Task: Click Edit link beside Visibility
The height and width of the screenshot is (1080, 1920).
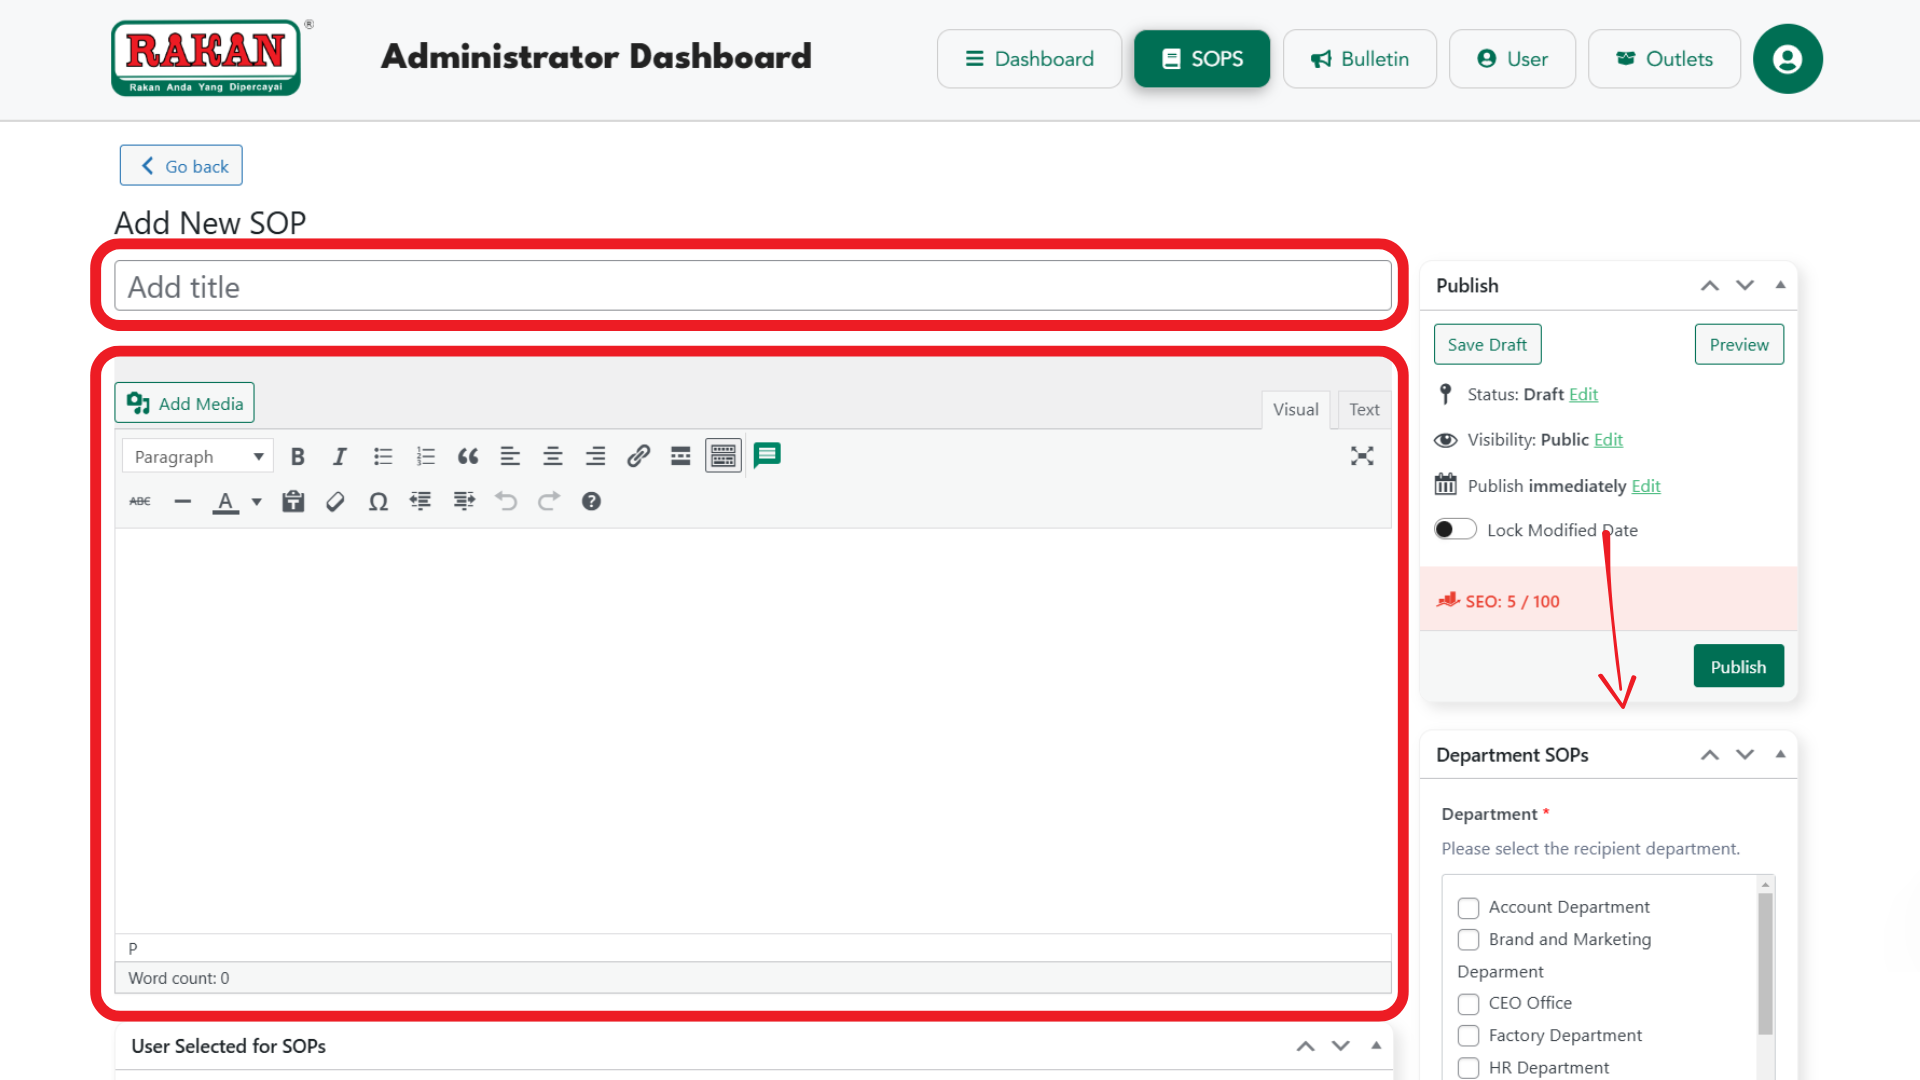Action: pyautogui.click(x=1608, y=440)
